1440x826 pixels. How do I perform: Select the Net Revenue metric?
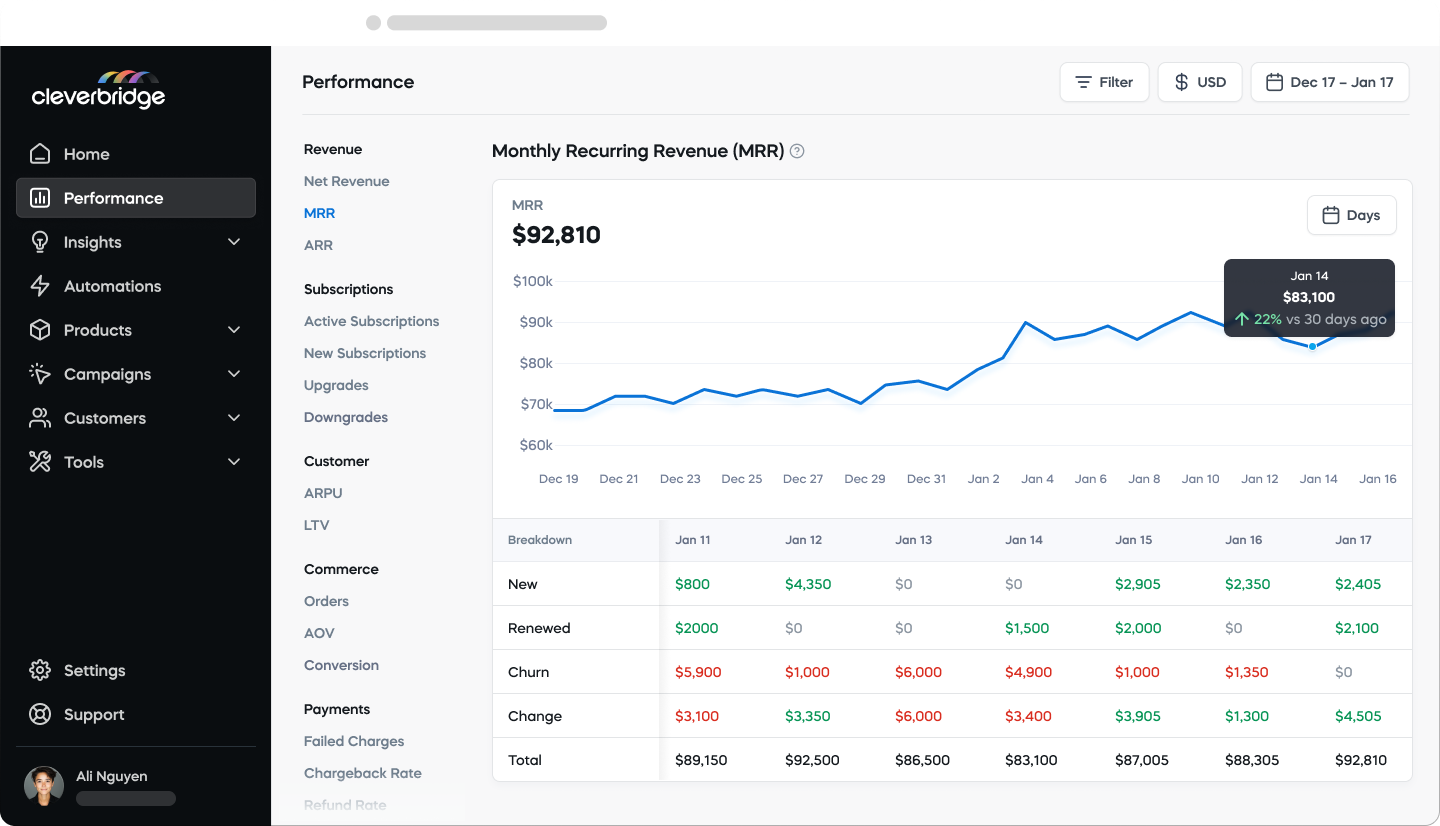(x=346, y=181)
